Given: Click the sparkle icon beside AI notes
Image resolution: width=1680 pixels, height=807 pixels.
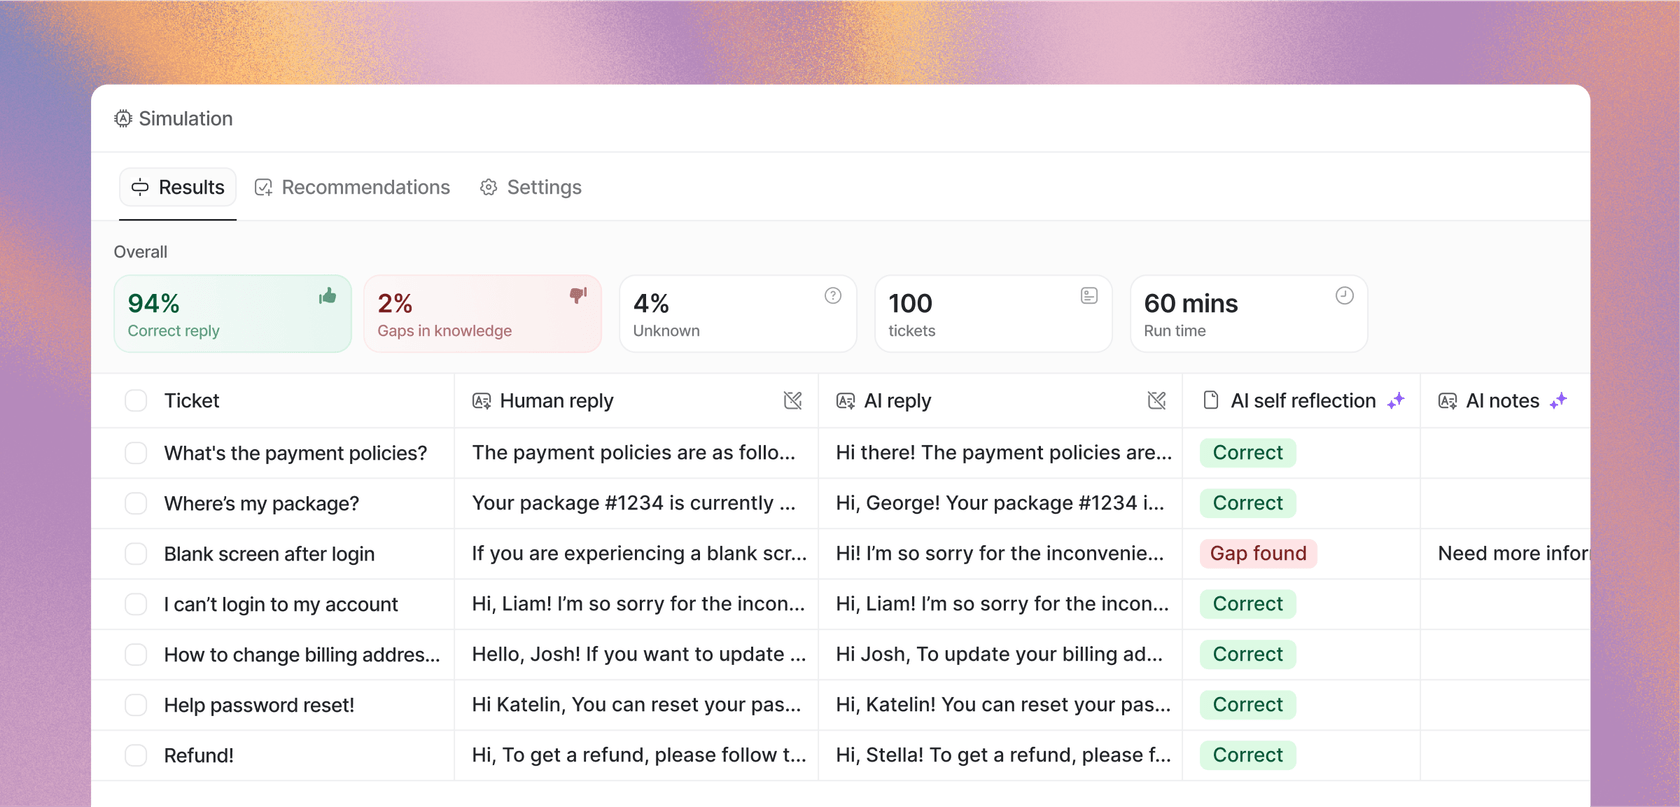Looking at the screenshot, I should click(x=1558, y=401).
